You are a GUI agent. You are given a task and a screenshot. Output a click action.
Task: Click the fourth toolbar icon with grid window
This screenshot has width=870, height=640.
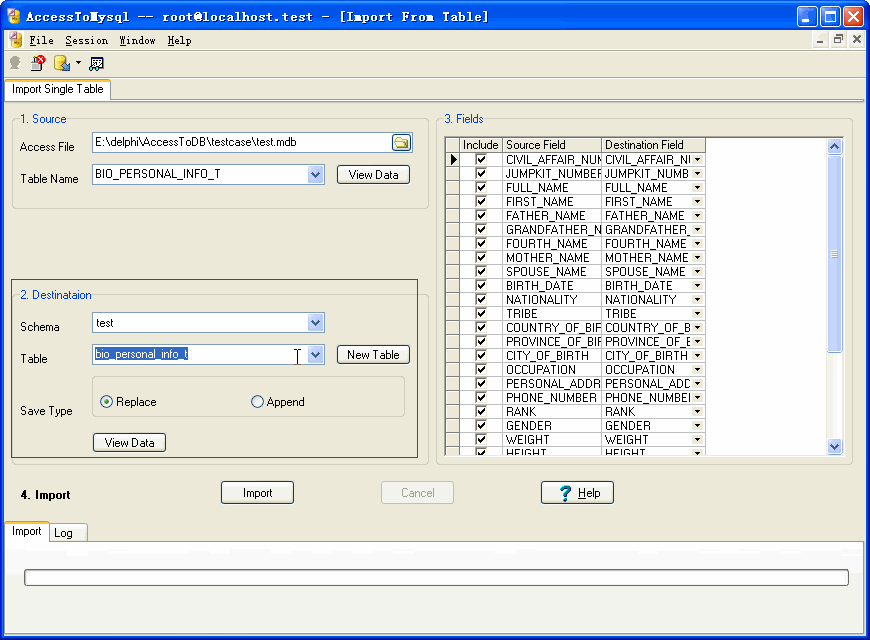click(97, 64)
